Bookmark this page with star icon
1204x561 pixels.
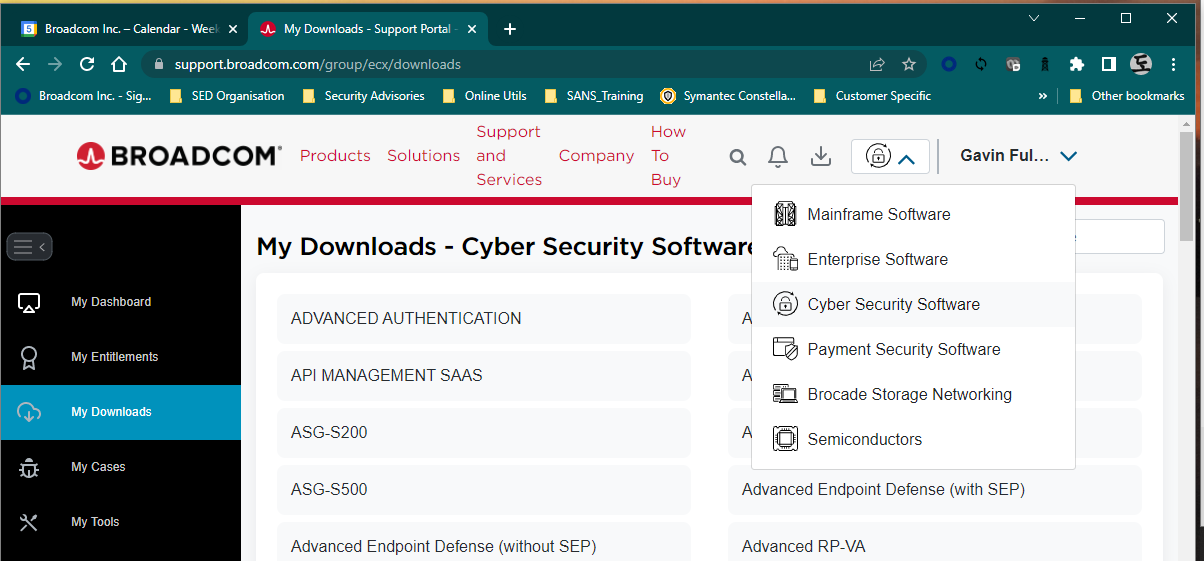tap(909, 64)
